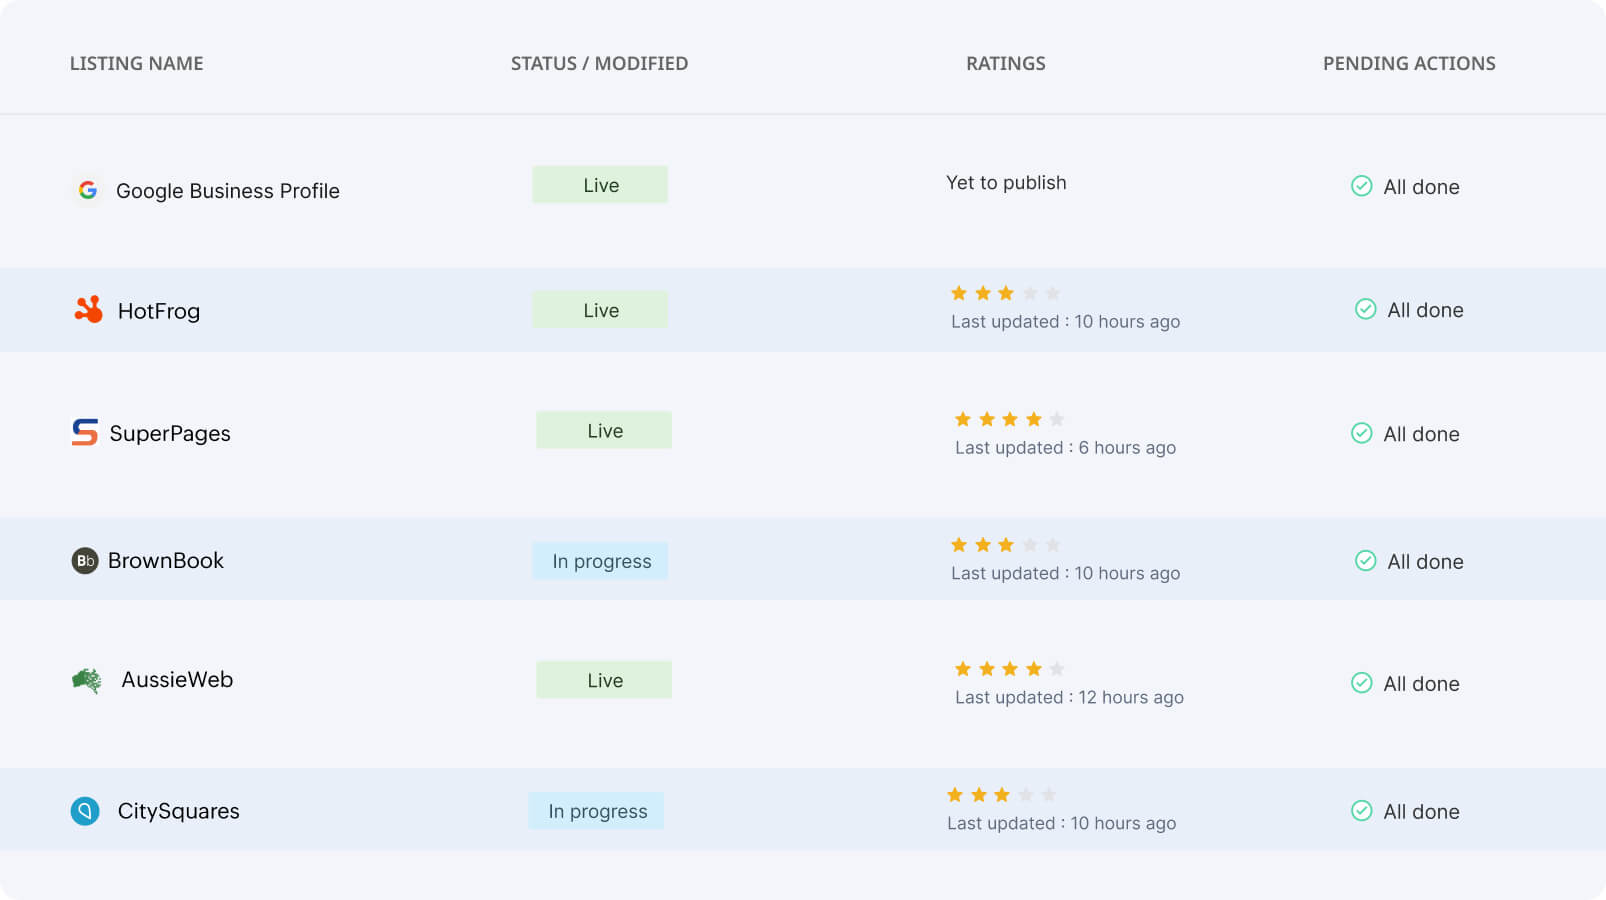The height and width of the screenshot is (900, 1606).
Task: Click the HotFrog All done checkmark icon
Action: (1366, 309)
